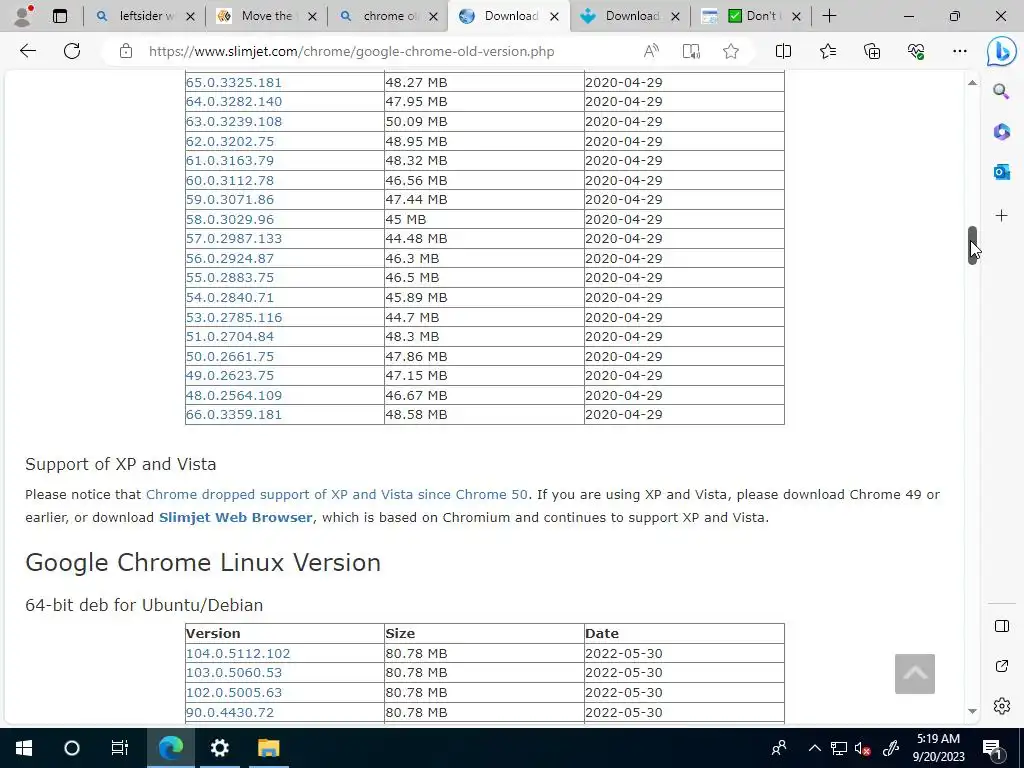Screen dimensions: 1024x768
Task: Click the scrollbar down arrow
Action: tap(972, 711)
